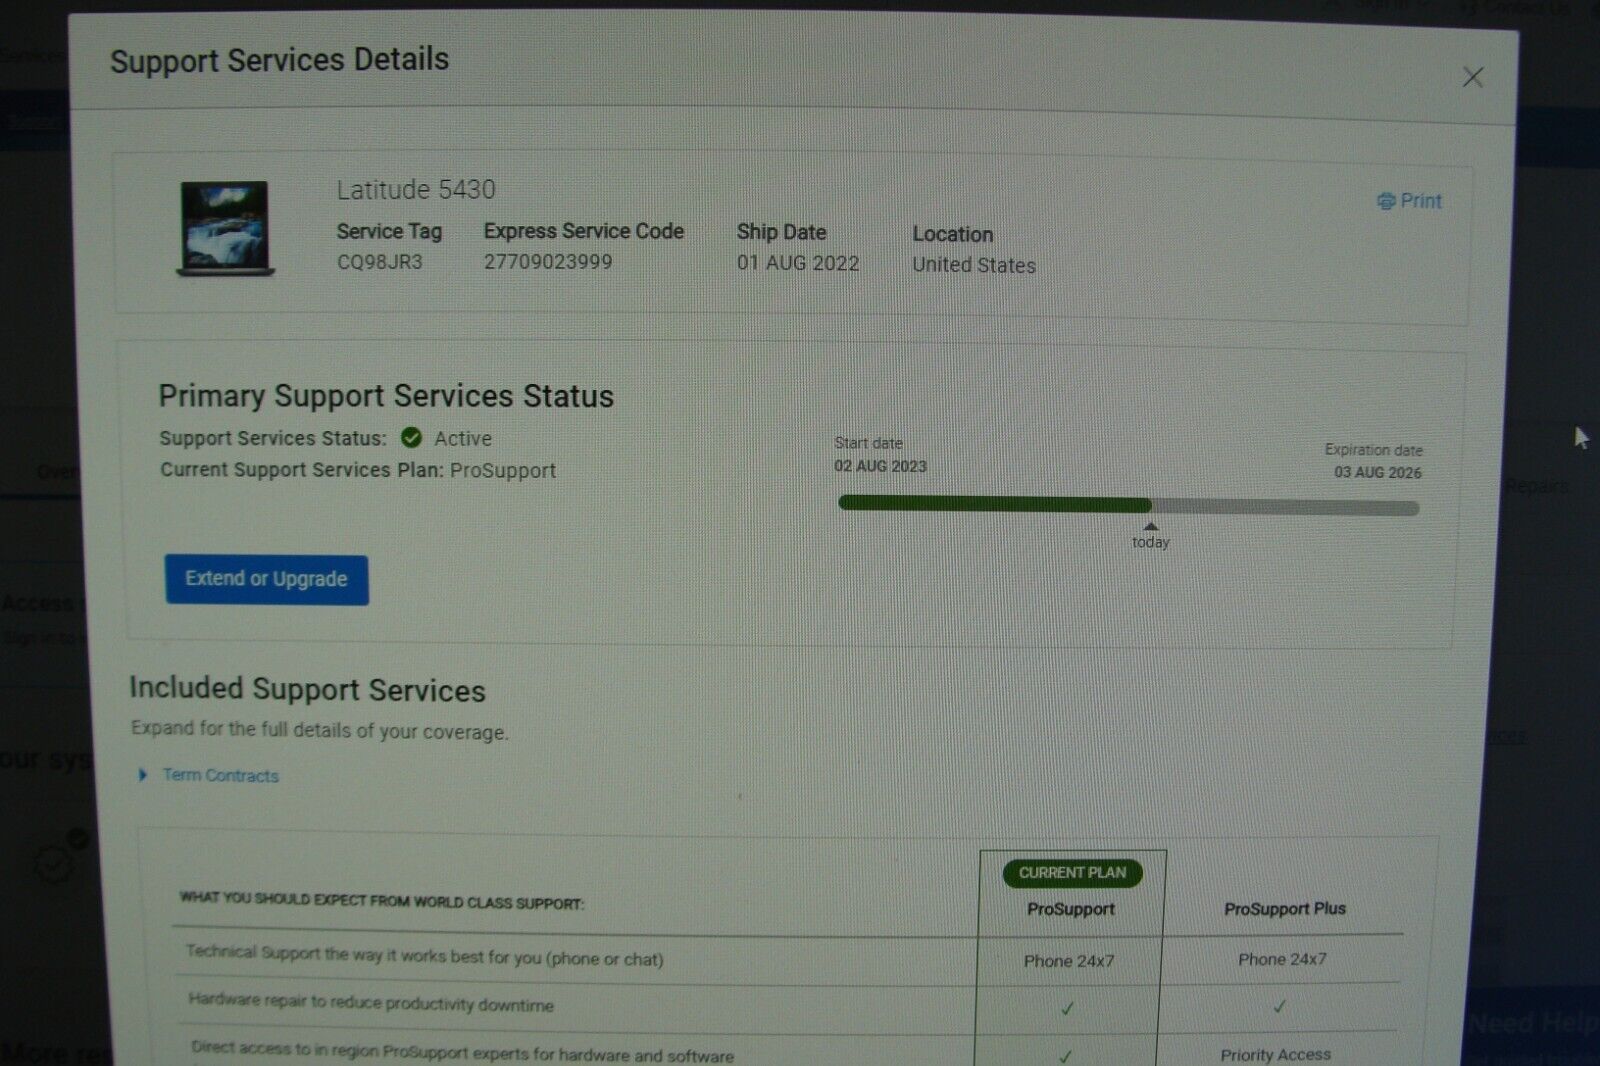The image size is (1600, 1066).
Task: Open the Term Contracts link
Action: (221, 775)
